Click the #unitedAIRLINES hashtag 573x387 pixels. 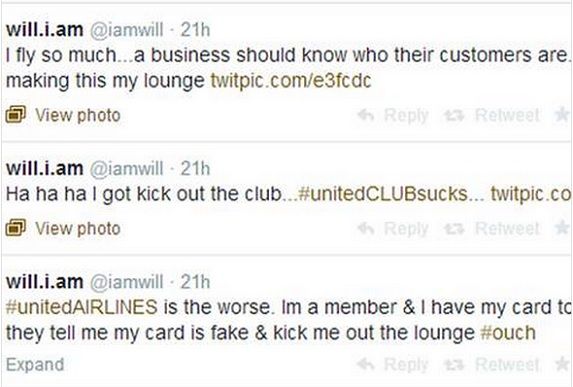[x=82, y=307]
